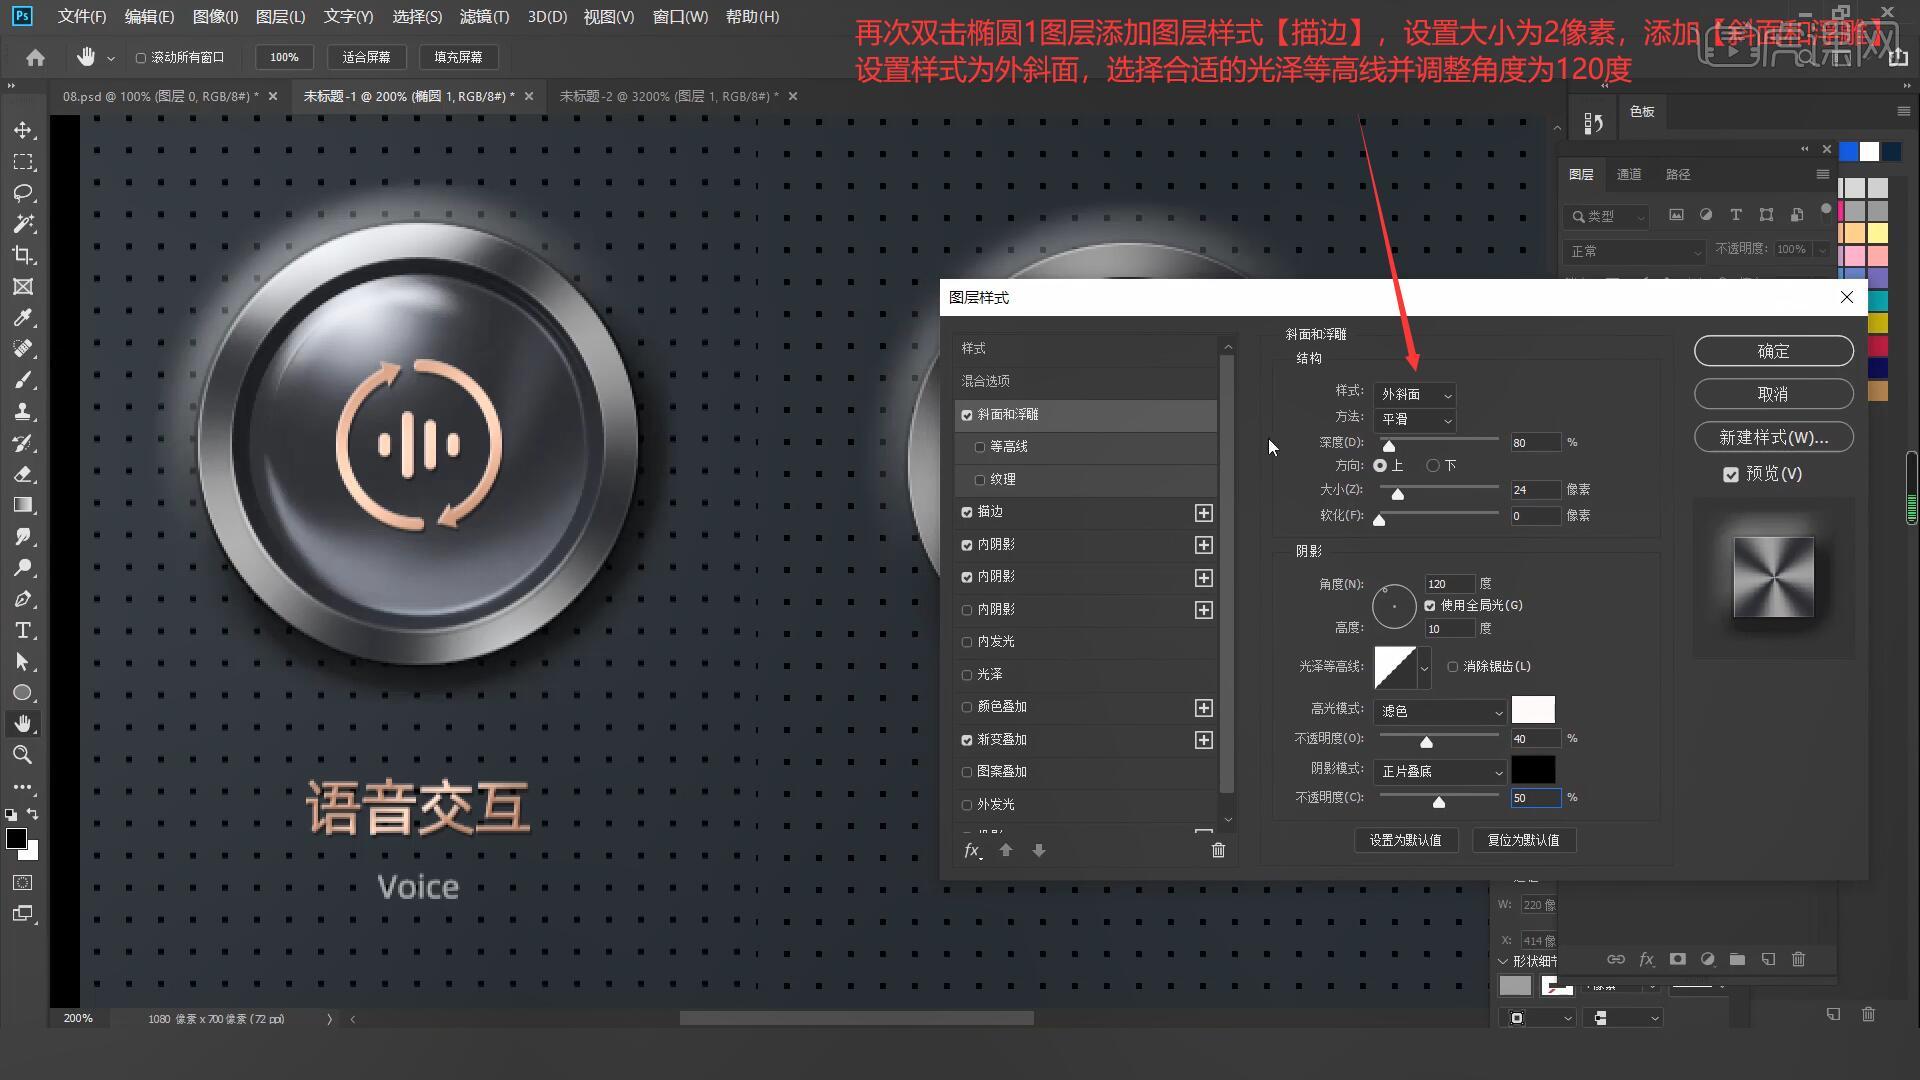1920x1080 pixels.
Task: Select the Crop tool
Action: click(x=23, y=255)
